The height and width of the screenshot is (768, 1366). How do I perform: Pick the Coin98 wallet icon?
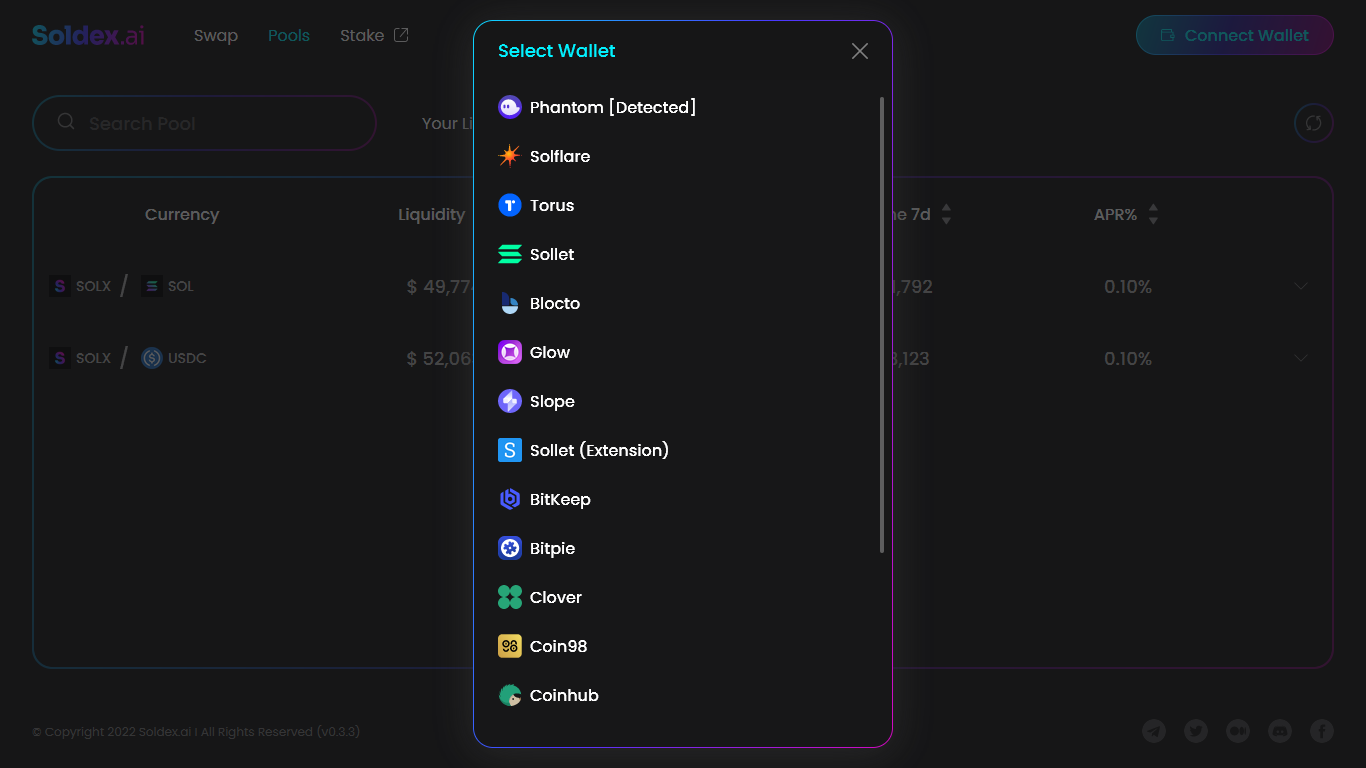pos(510,646)
